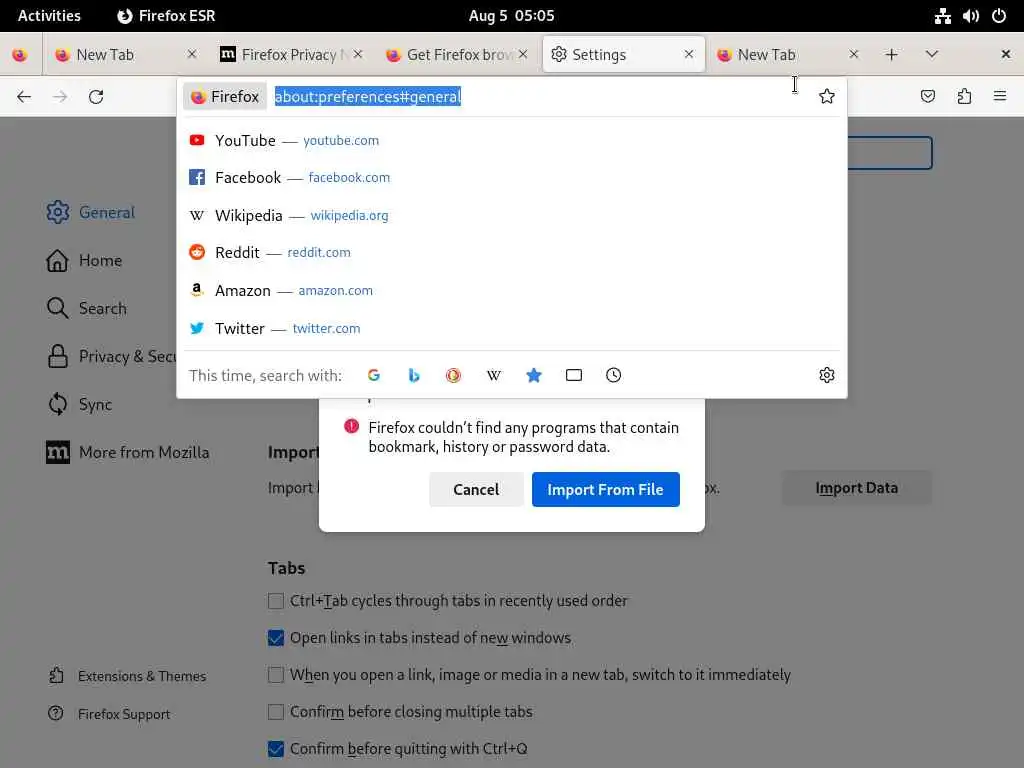Viewport: 1024px width, 768px height.
Task: Click the address bar URL text
Action: click(x=368, y=97)
